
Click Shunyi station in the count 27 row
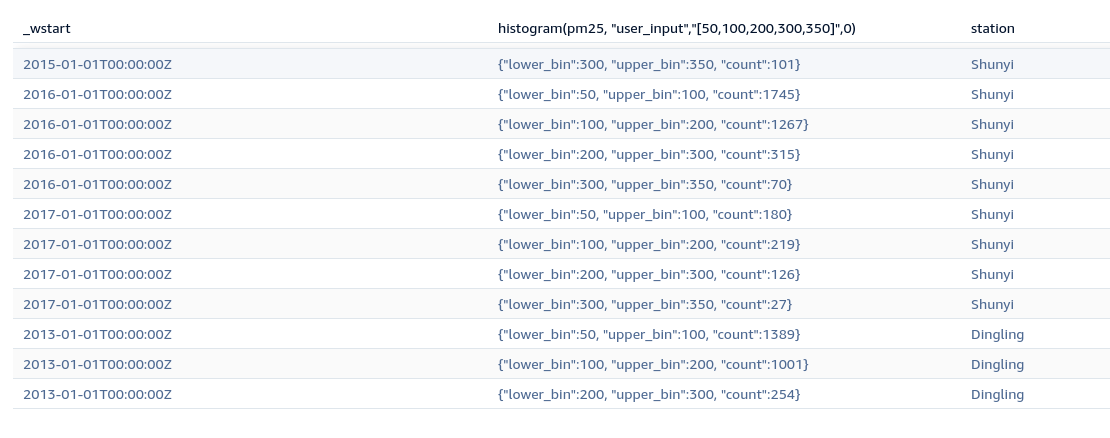[992, 304]
